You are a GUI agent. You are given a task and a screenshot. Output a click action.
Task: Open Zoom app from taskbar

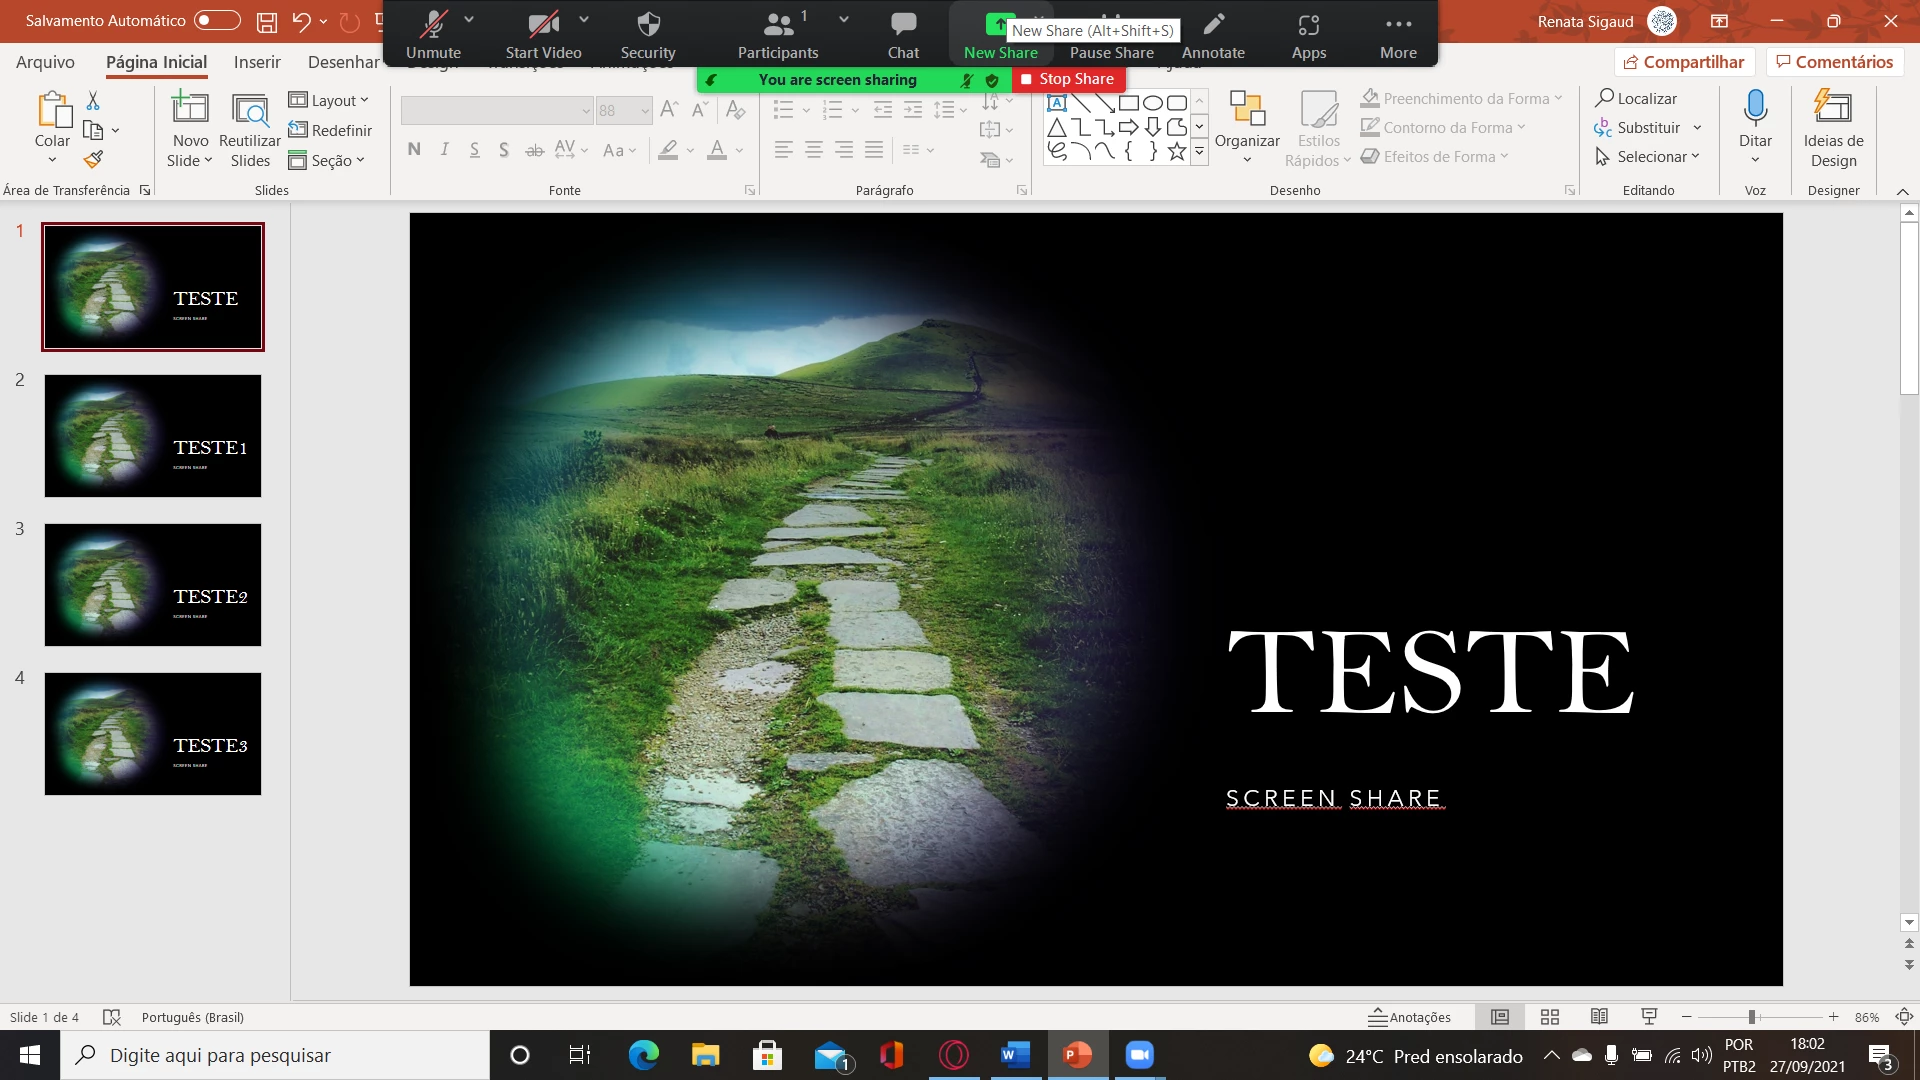(1139, 1055)
